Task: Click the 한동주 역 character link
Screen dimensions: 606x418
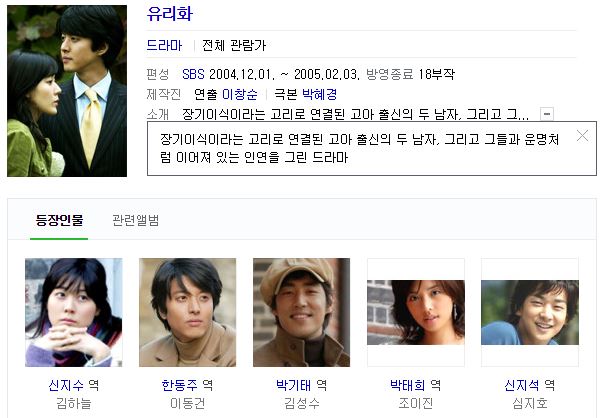Action: (187, 385)
